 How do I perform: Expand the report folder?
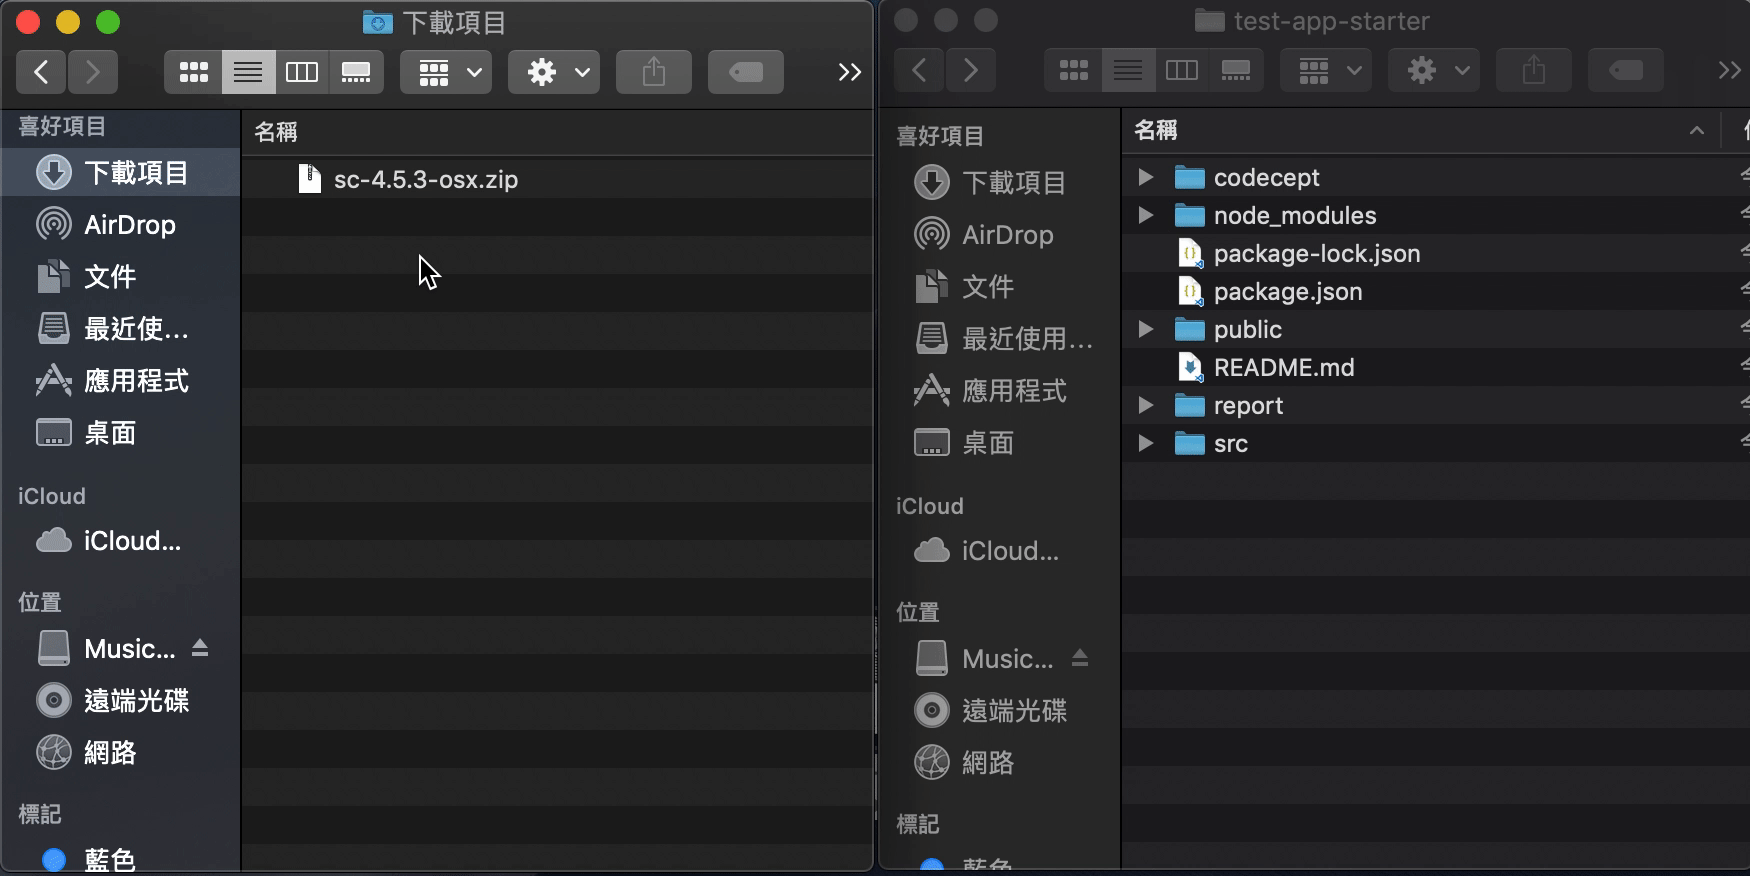(x=1146, y=405)
